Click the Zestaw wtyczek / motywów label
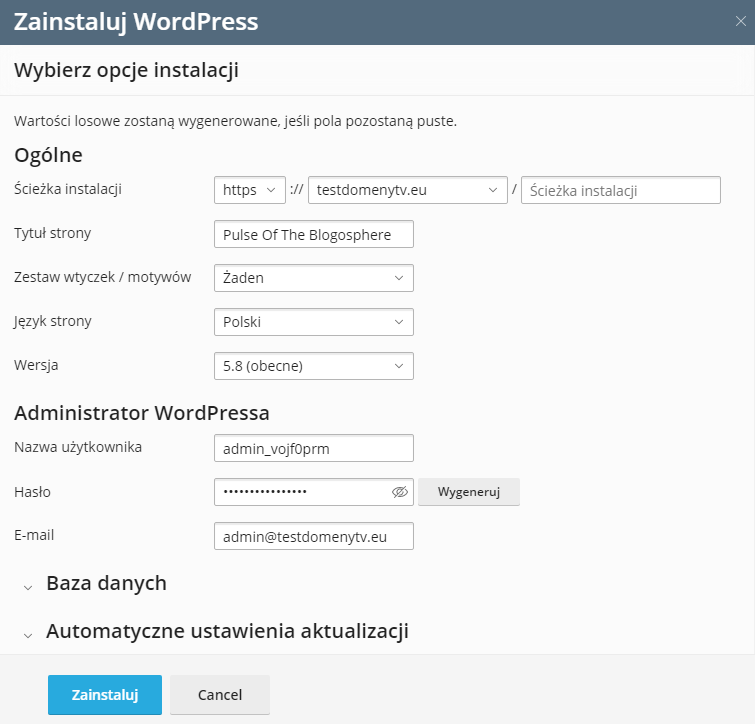Image resolution: width=755 pixels, height=724 pixels. pyautogui.click(x=103, y=277)
